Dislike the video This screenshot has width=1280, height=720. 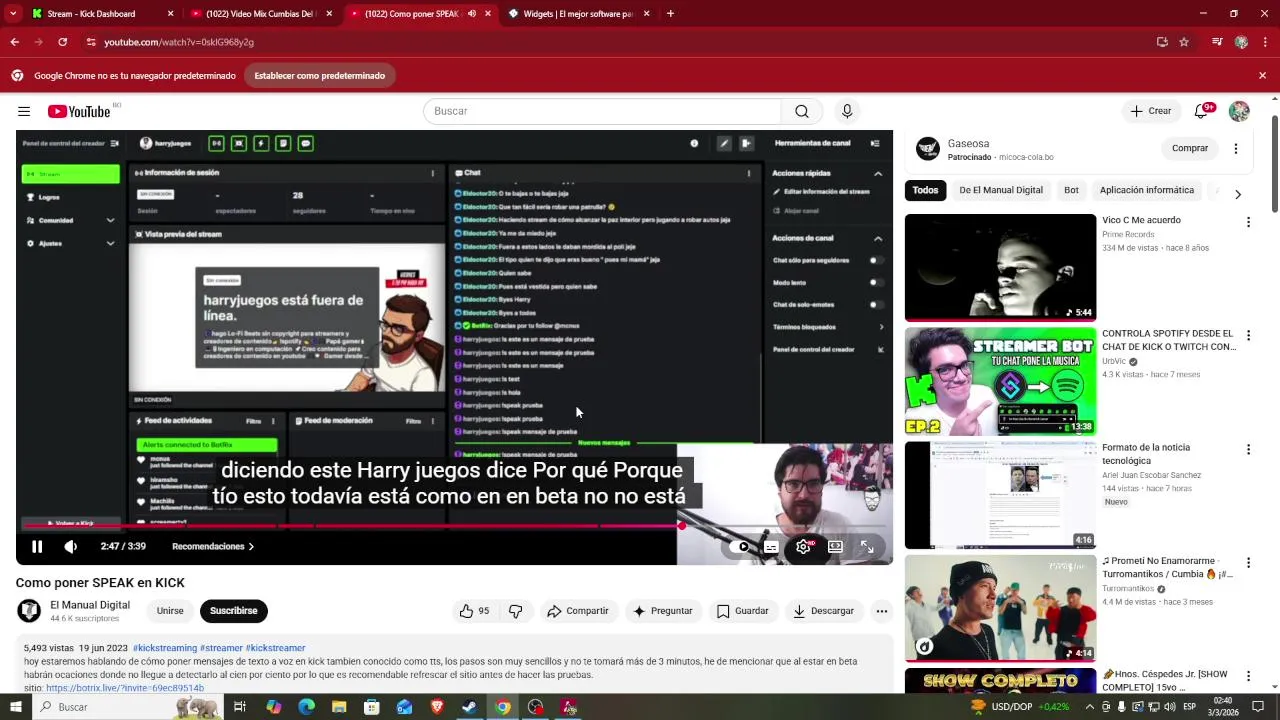coord(516,611)
